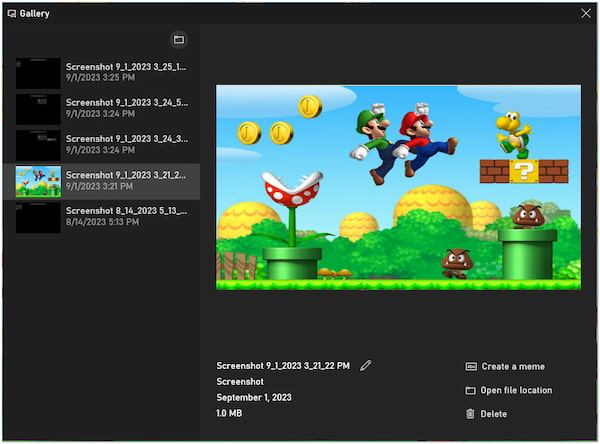The image size is (600, 444).
Task: Click the pencil rename icon beside the screenshot name
Action: point(366,366)
